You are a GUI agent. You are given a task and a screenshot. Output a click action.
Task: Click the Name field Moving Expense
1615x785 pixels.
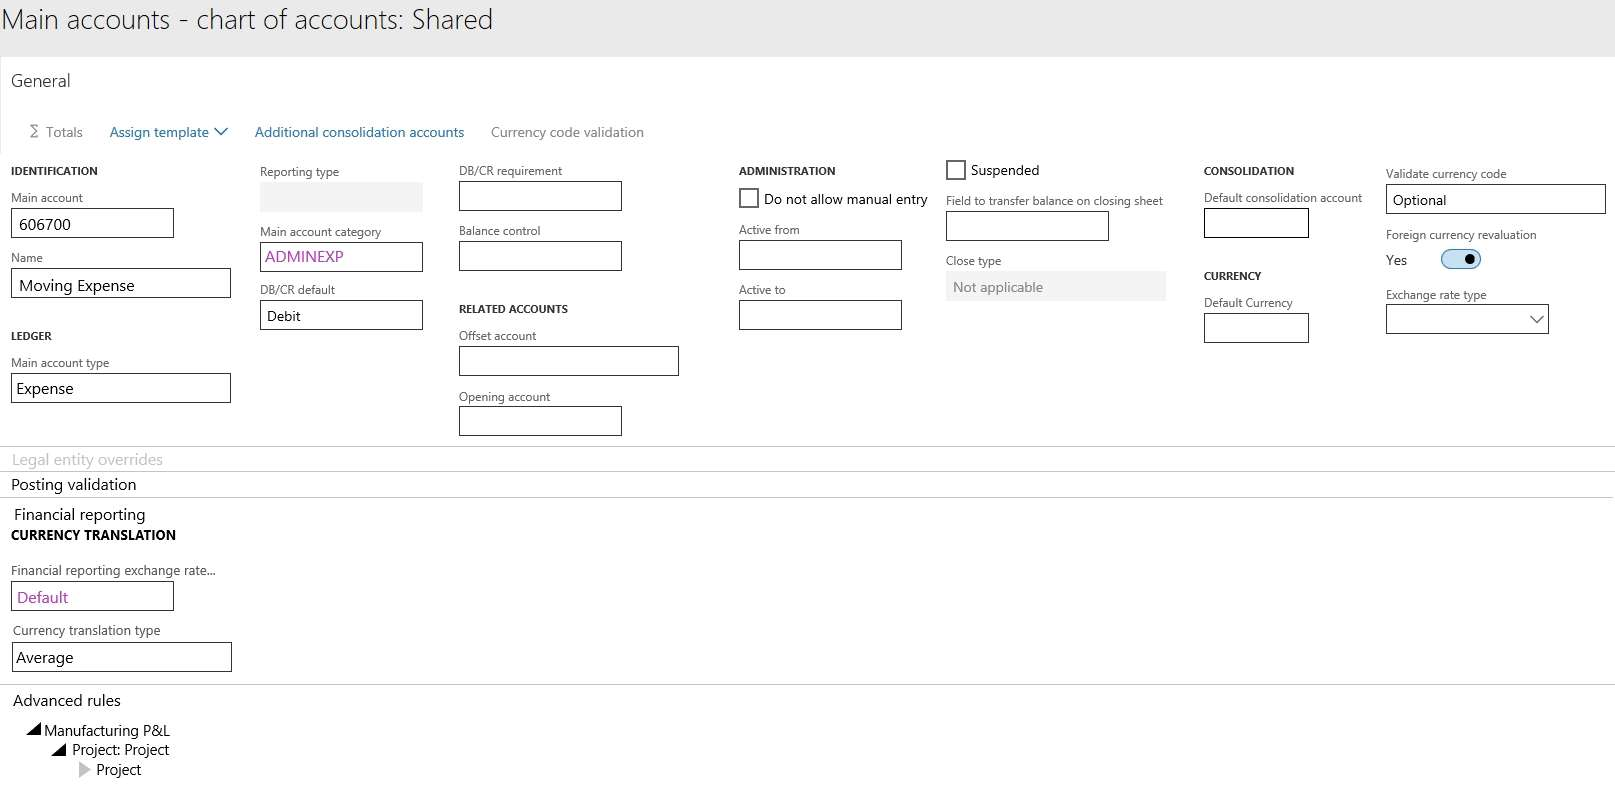(120, 285)
